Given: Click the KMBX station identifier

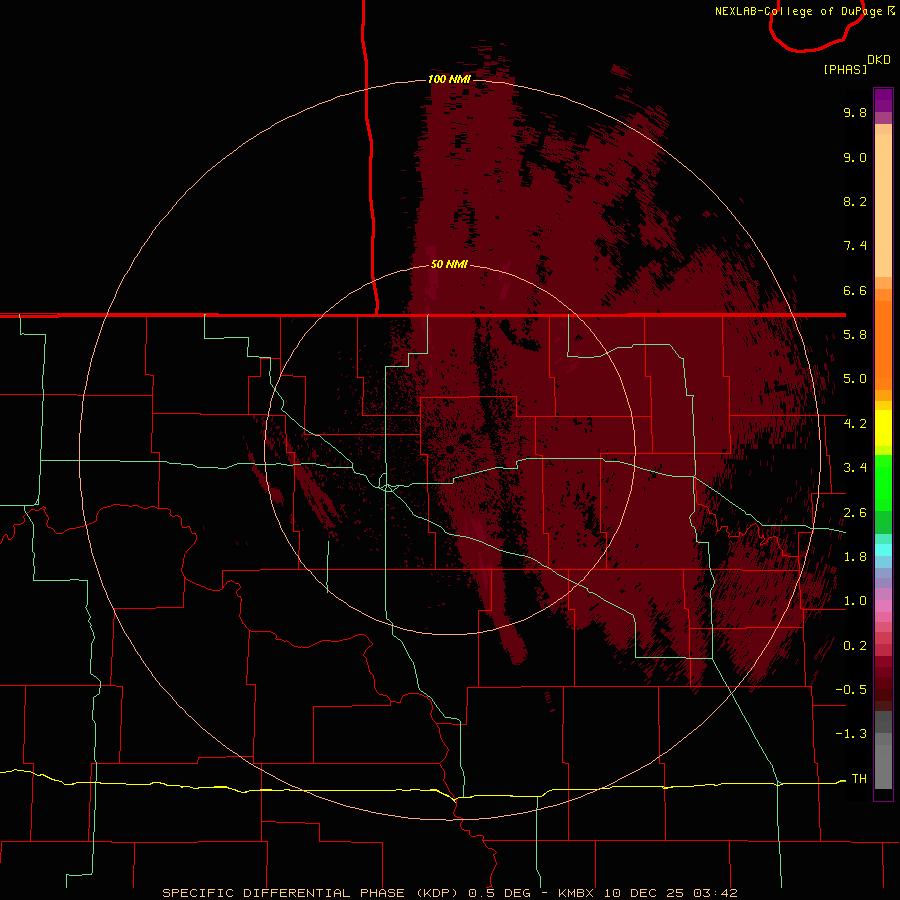Looking at the screenshot, I should (576, 893).
